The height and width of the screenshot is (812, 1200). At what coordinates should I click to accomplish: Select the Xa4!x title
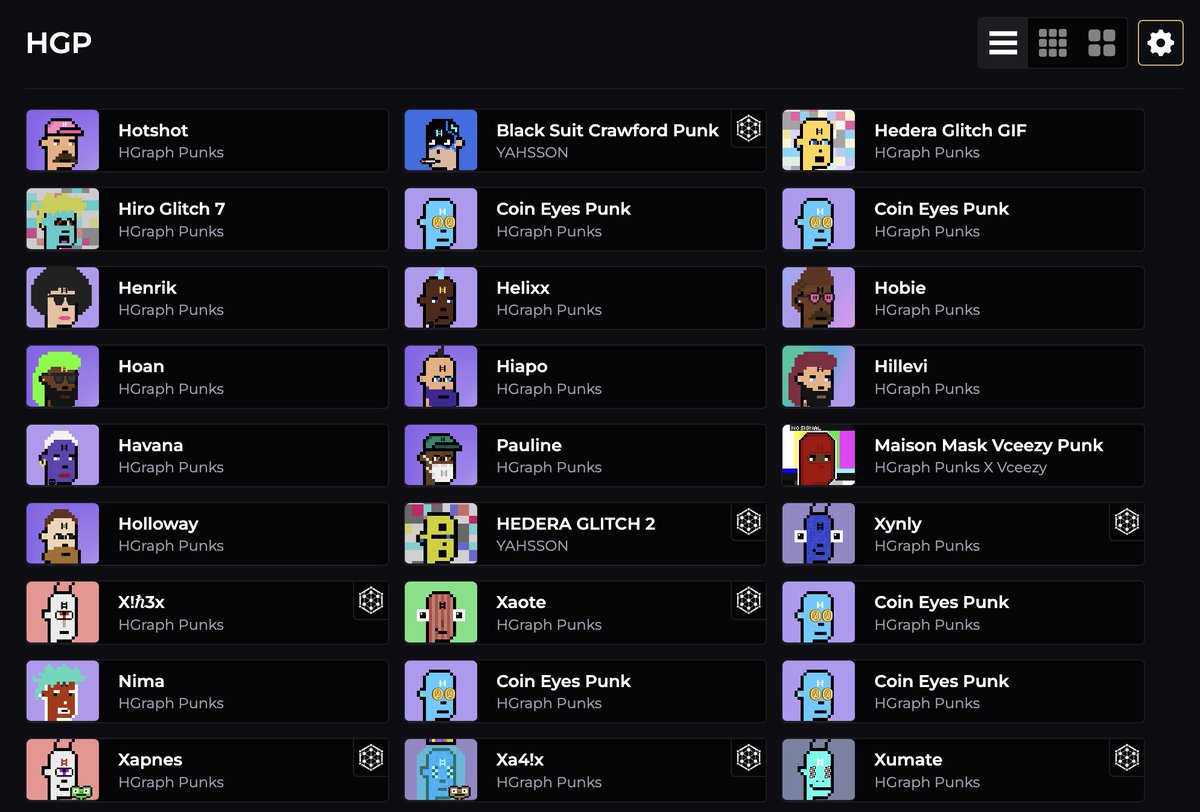pyautogui.click(x=522, y=760)
